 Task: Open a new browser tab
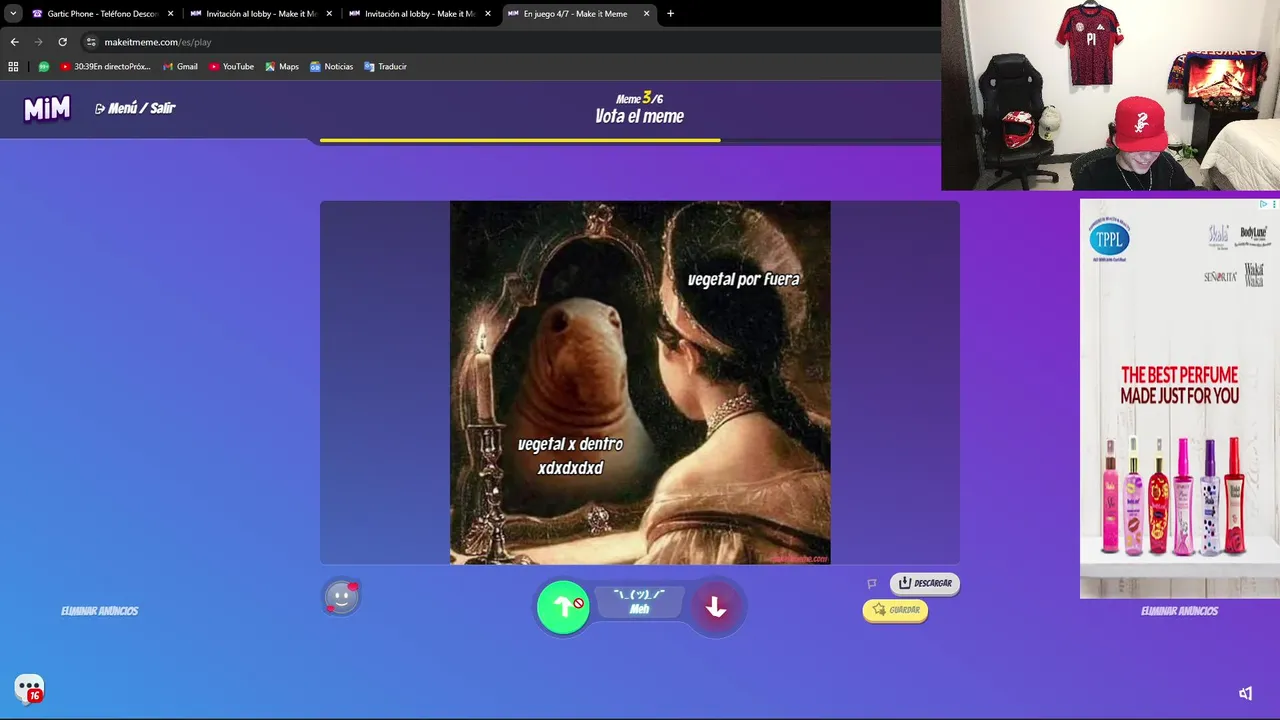click(x=670, y=14)
